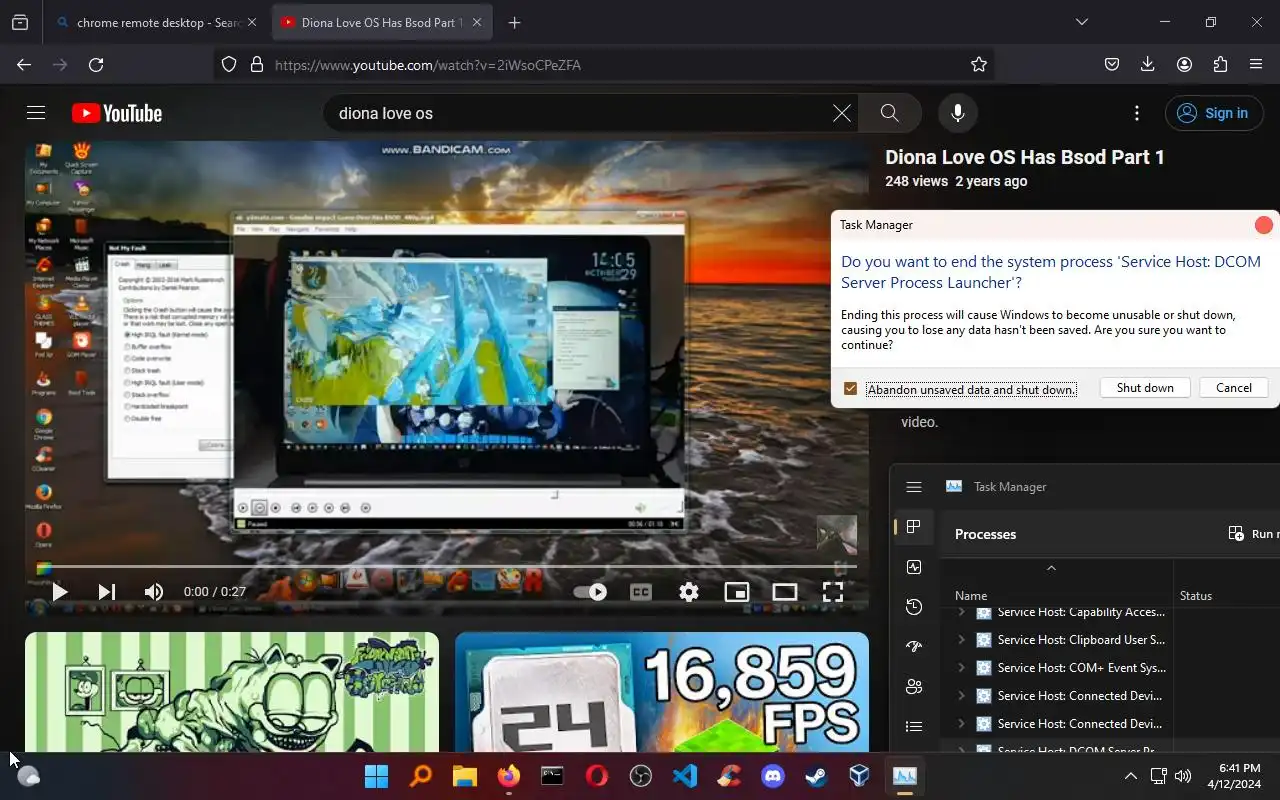
Task: Click the Firefox address bar URL
Action: tap(428, 65)
